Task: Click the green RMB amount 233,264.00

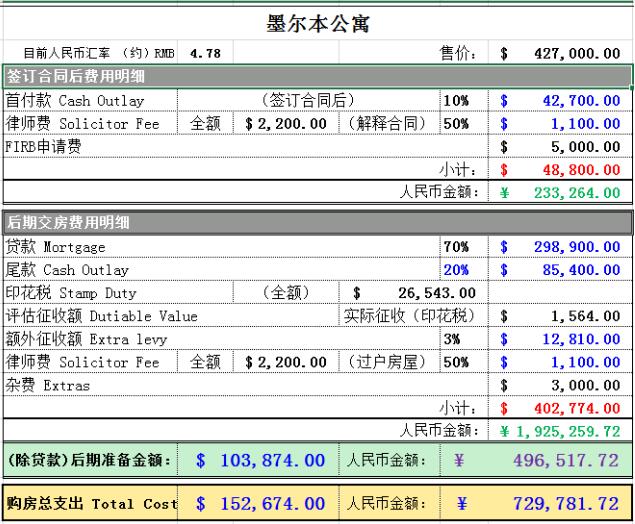Action: (576, 193)
